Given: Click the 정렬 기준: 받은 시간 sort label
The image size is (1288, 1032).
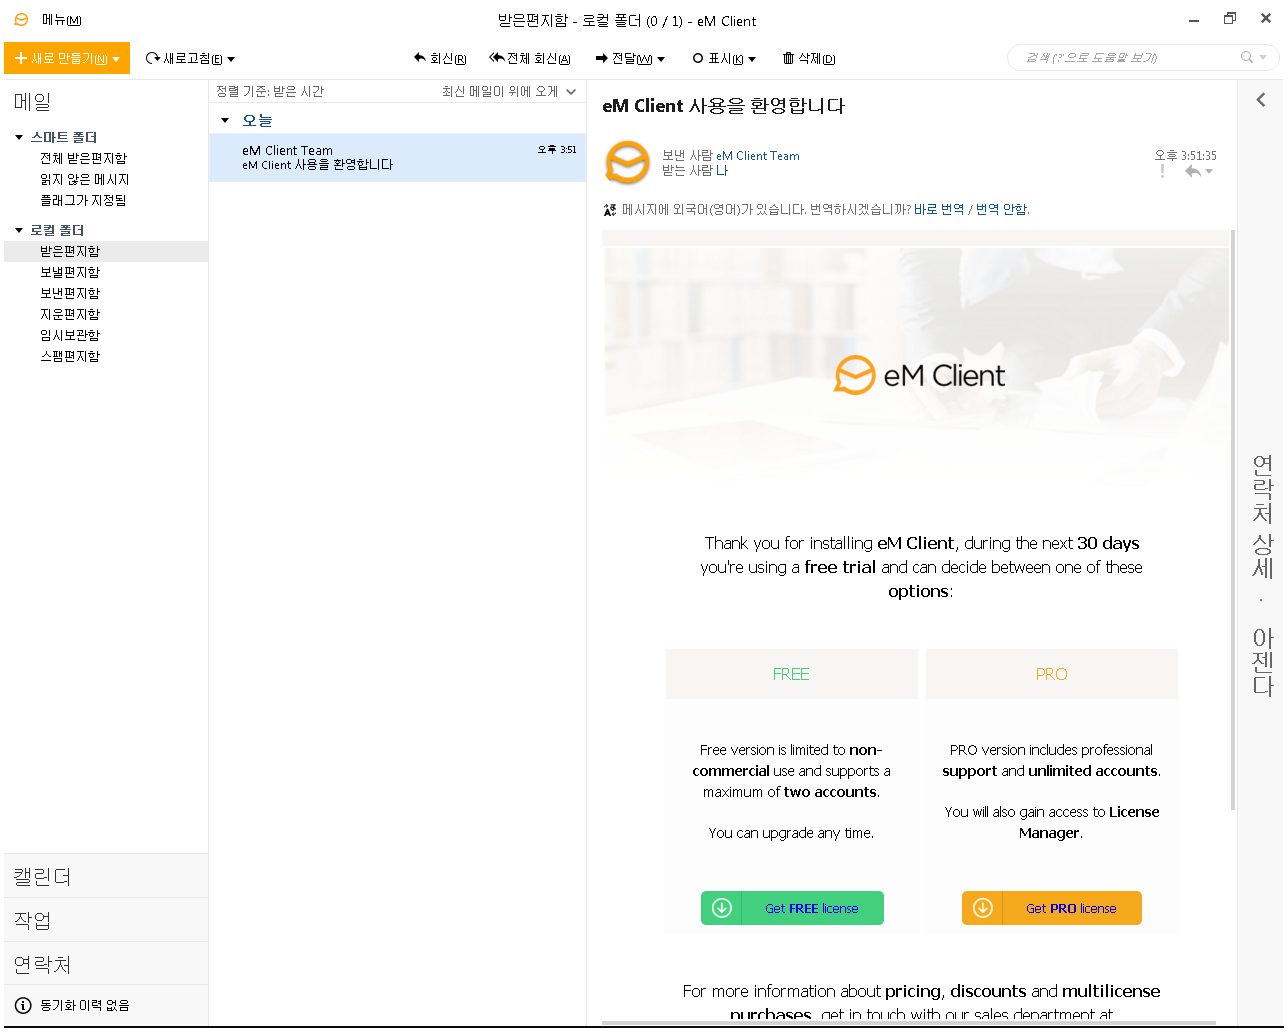Looking at the screenshot, I should tap(270, 91).
